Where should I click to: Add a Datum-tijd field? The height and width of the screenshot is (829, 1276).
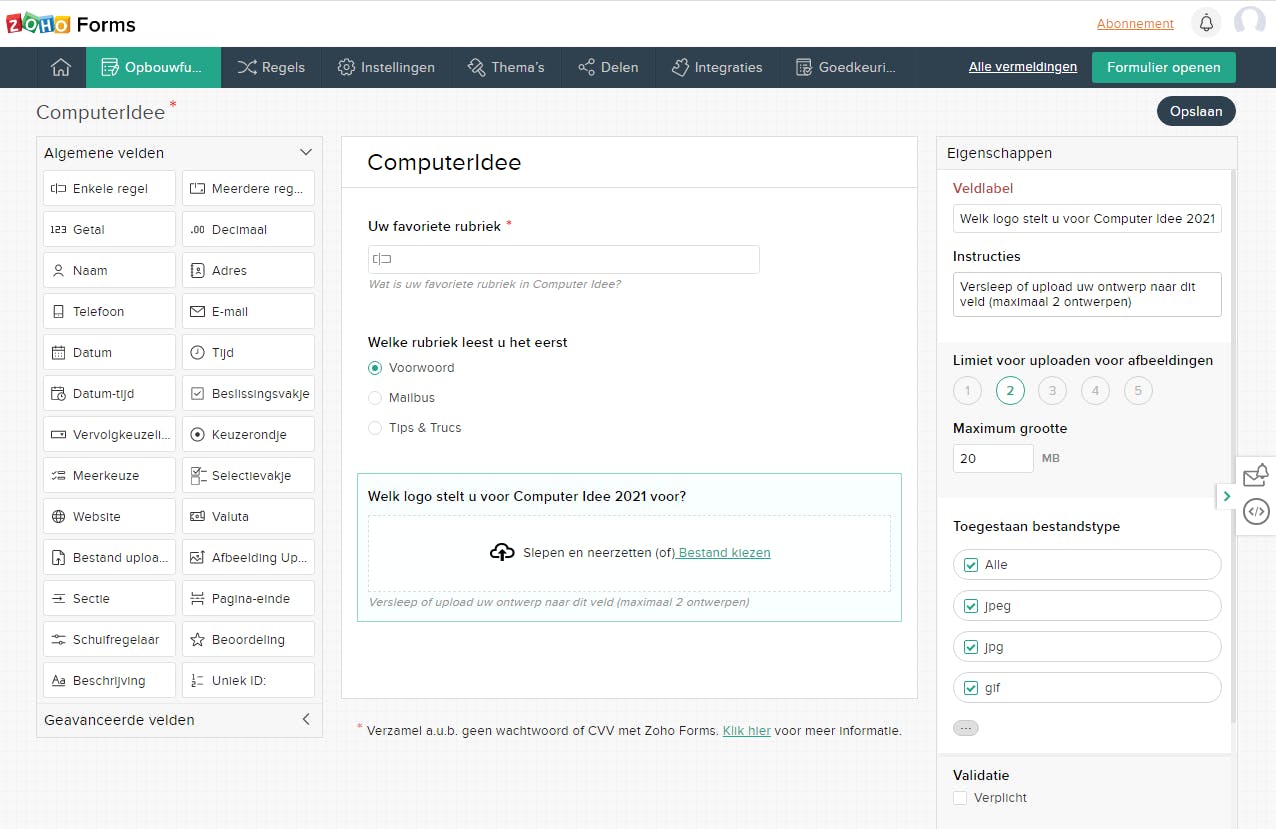click(110, 393)
